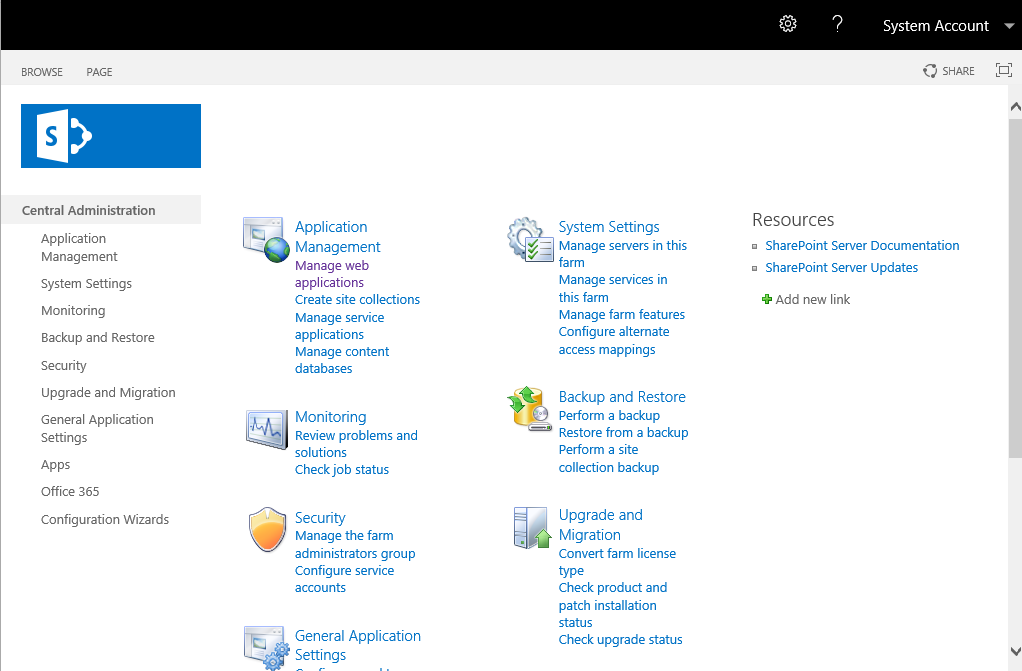Click the System Settings gear checklist icon
Image resolution: width=1022 pixels, height=671 pixels.
tap(530, 239)
